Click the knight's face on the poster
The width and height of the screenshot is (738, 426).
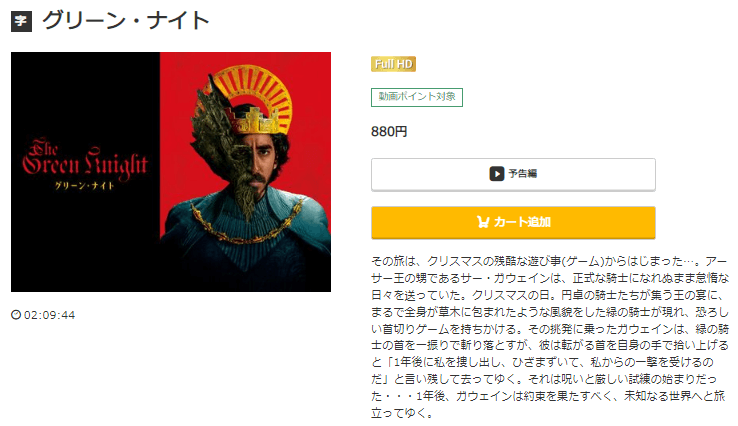[256, 160]
